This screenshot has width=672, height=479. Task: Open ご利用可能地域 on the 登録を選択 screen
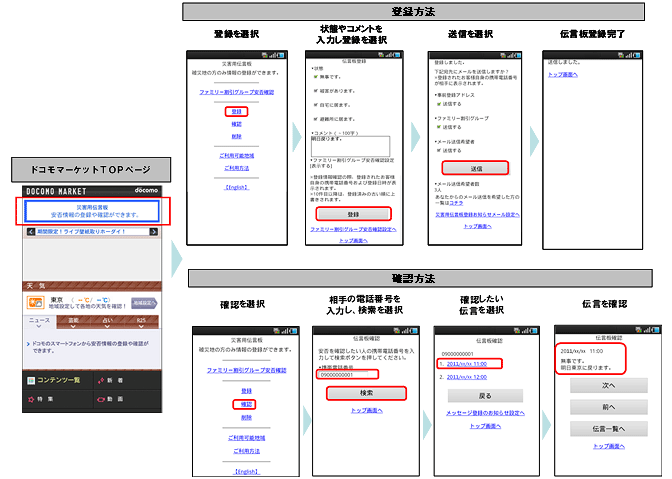click(237, 156)
